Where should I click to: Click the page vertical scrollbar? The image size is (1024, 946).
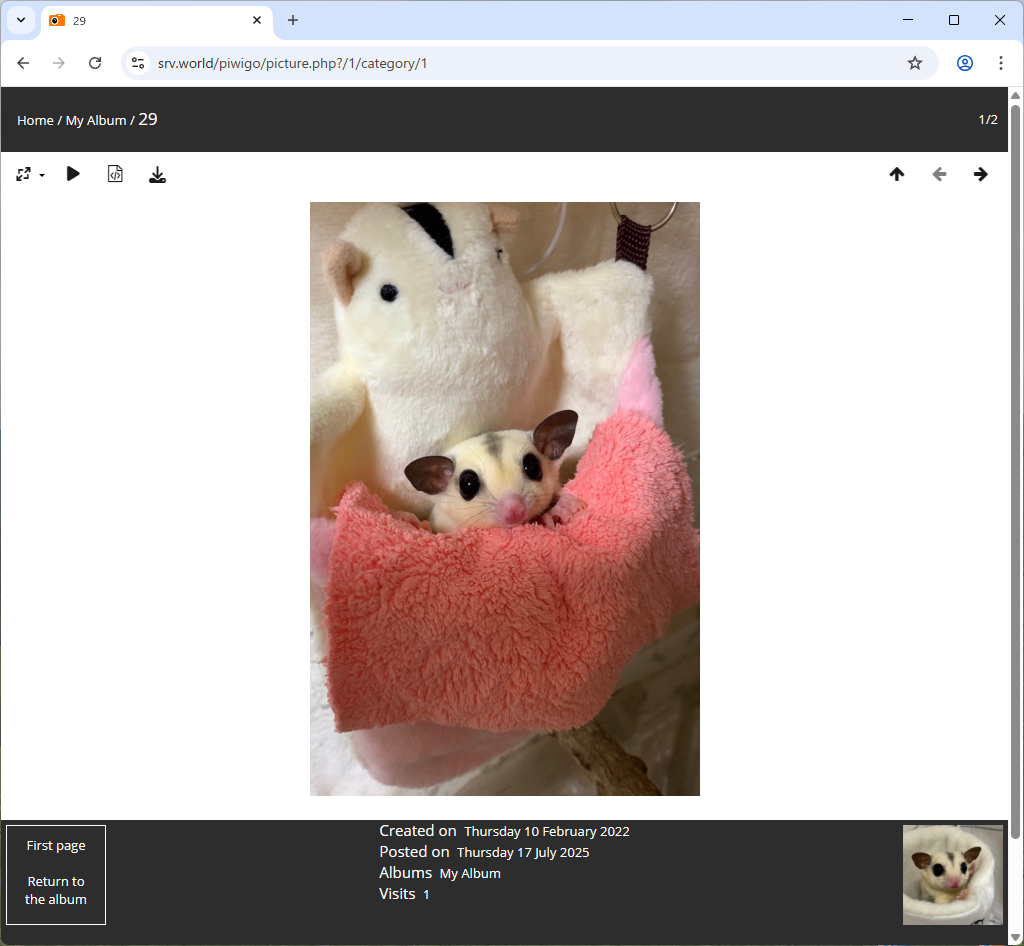[1016, 470]
